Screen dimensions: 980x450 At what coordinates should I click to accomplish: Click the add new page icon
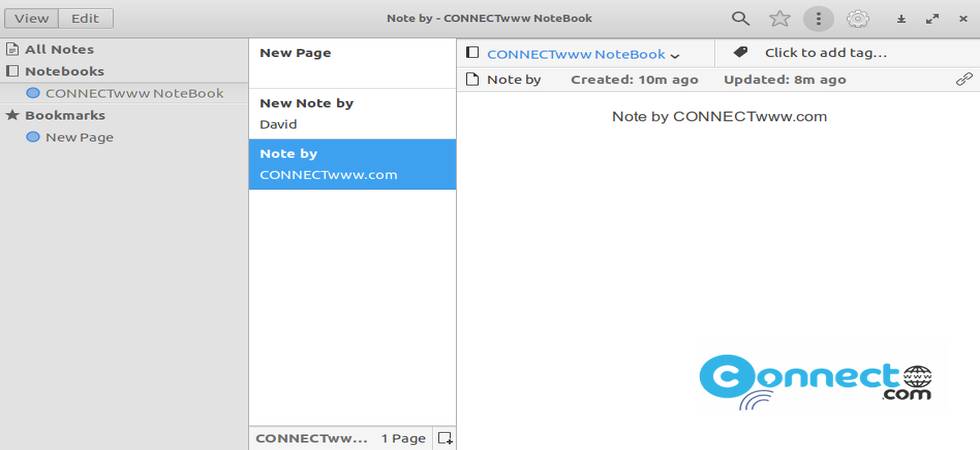[446, 438]
